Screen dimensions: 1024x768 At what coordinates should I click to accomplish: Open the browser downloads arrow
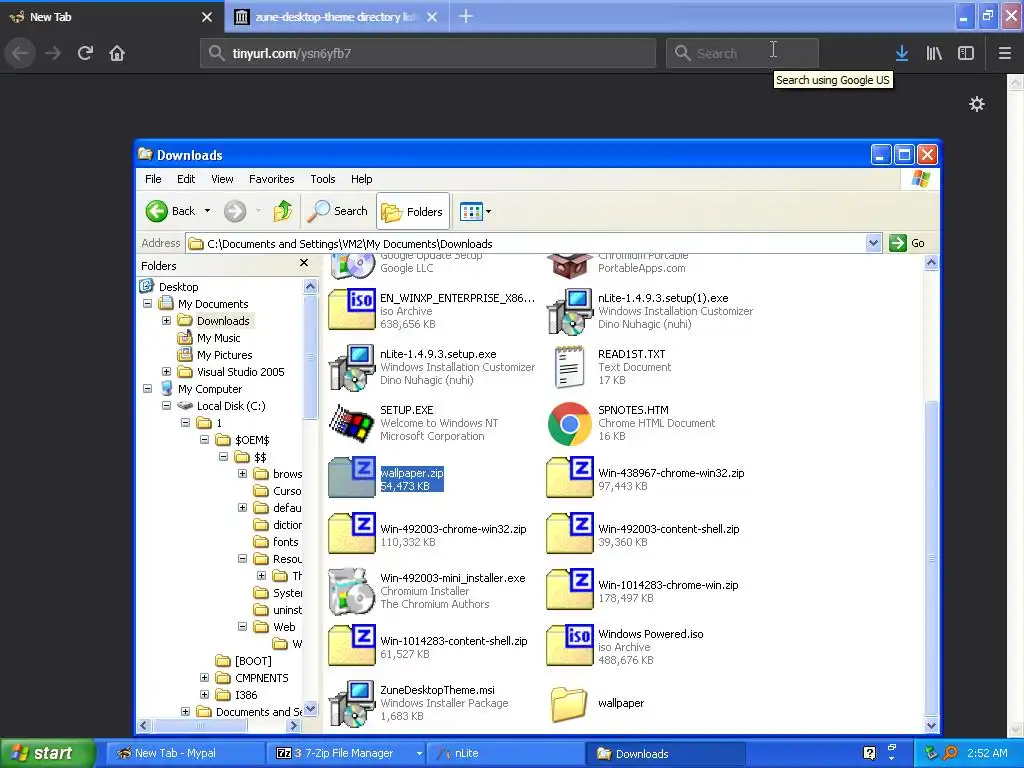click(x=902, y=53)
